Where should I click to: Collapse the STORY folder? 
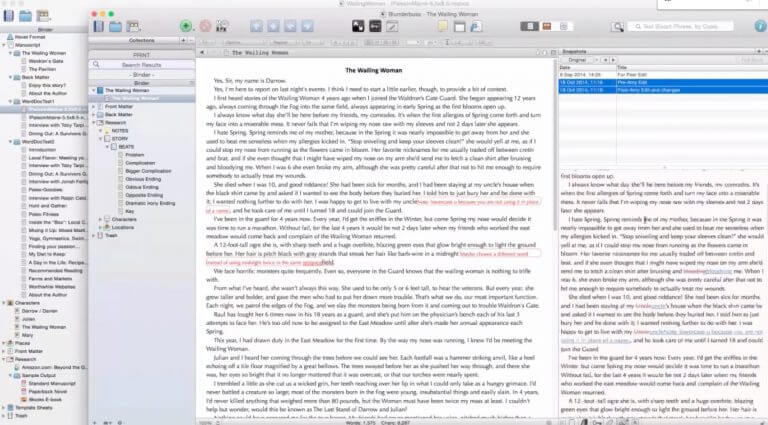[101, 139]
